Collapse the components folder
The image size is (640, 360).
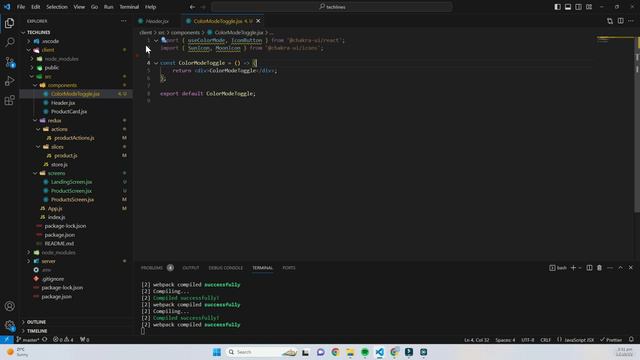pyautogui.click(x=36, y=85)
